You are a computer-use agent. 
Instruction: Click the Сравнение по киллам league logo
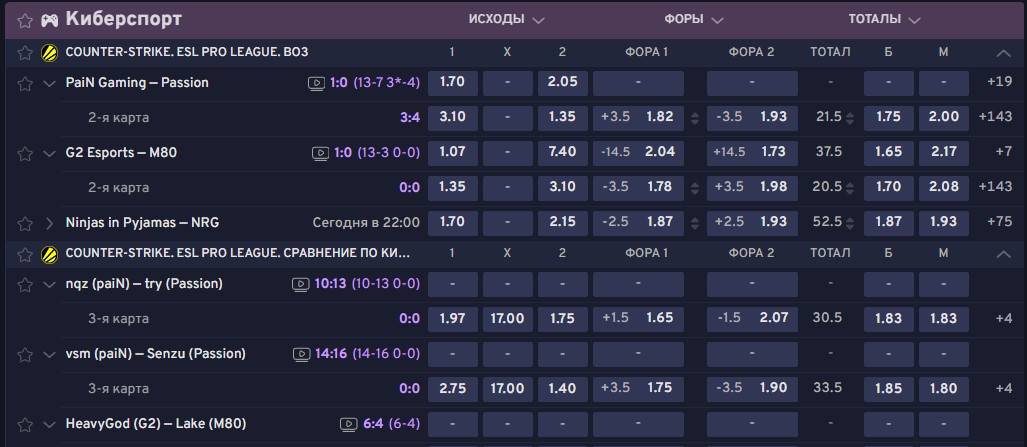coord(49,255)
